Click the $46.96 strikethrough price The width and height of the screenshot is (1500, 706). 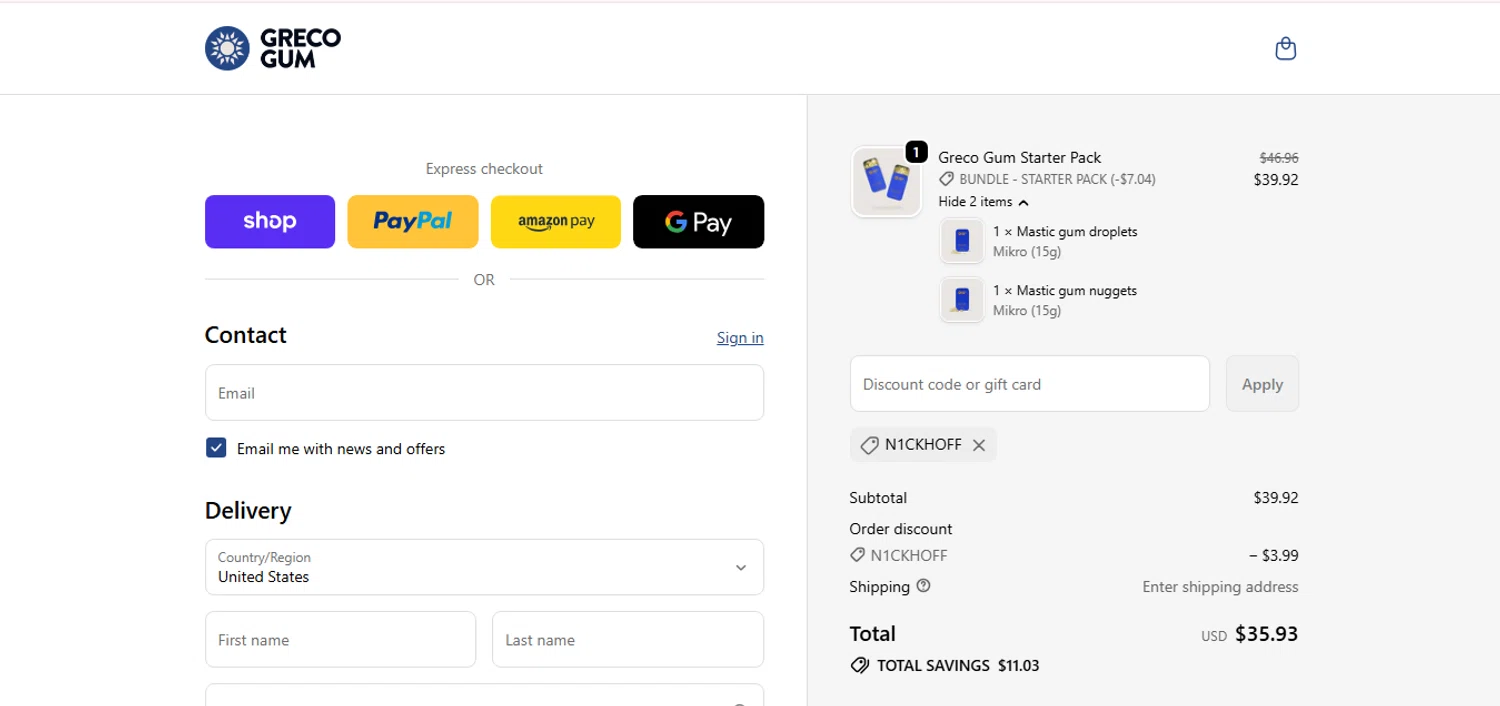[1279, 157]
